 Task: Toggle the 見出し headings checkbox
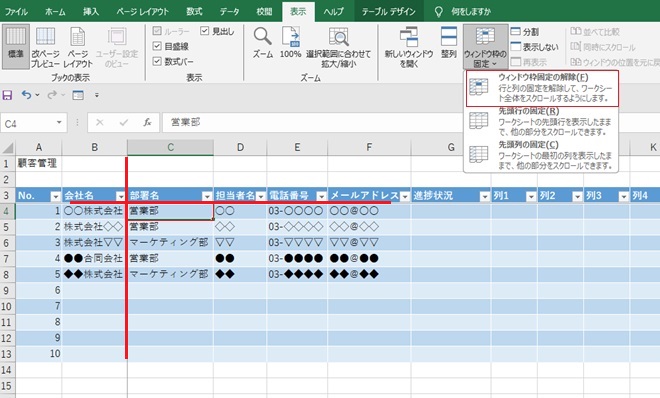pos(205,31)
